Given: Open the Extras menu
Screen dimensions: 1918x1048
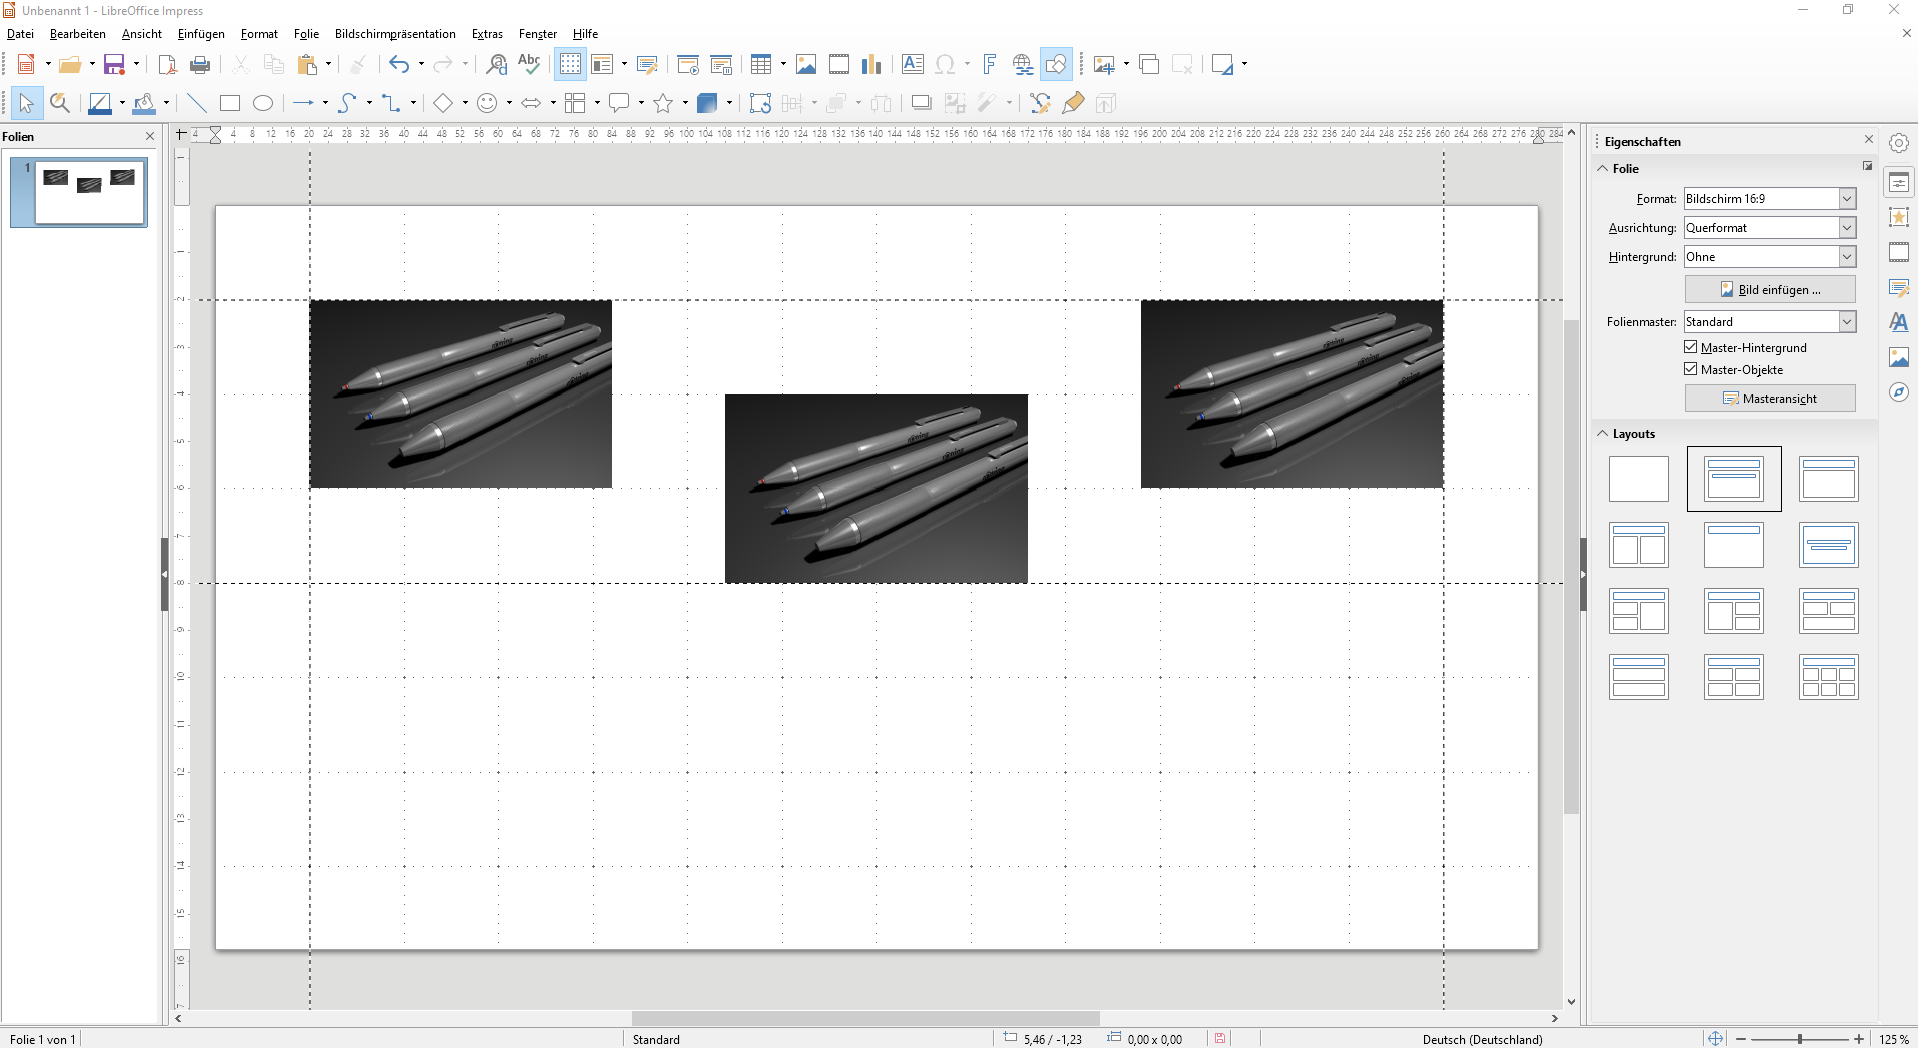Looking at the screenshot, I should 487,34.
